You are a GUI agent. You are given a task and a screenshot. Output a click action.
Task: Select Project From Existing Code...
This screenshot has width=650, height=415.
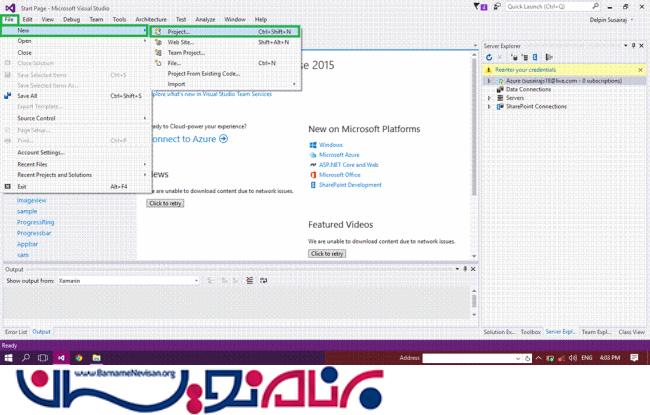tap(226, 74)
